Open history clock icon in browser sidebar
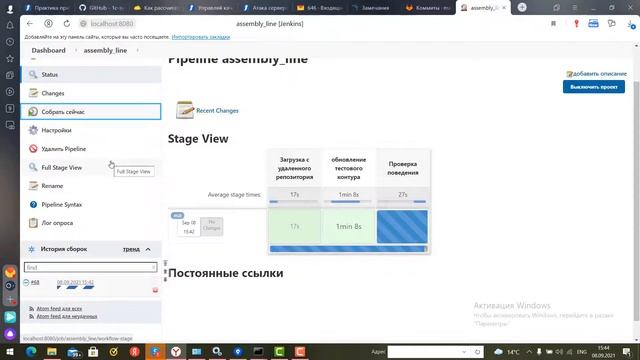The width and height of the screenshot is (640, 360). 10,42
